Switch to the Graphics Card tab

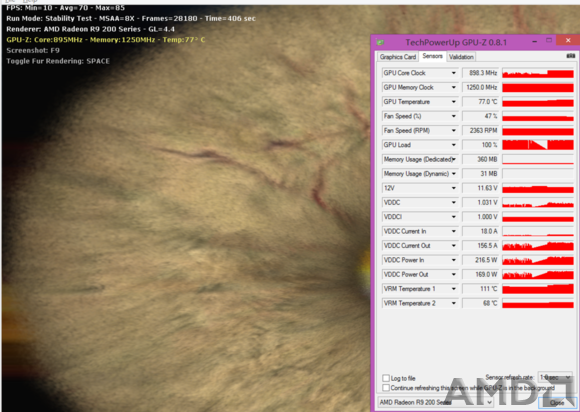[x=398, y=57]
